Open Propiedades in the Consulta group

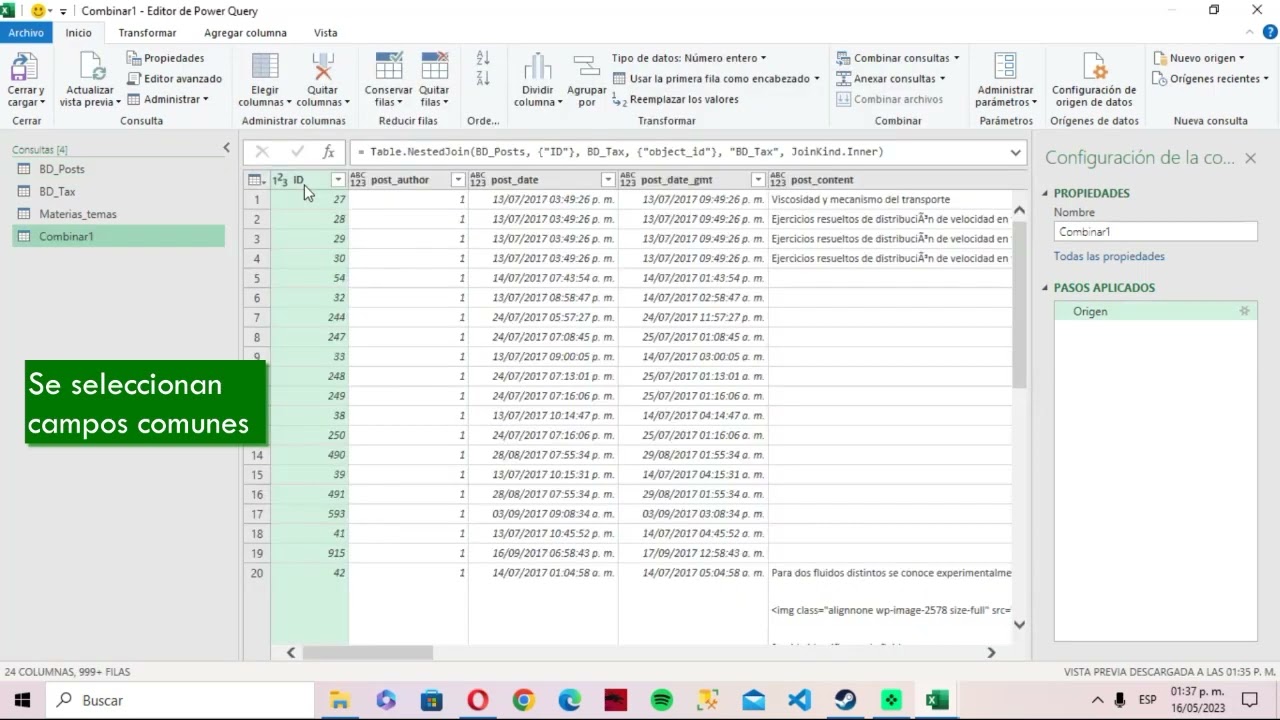point(165,58)
